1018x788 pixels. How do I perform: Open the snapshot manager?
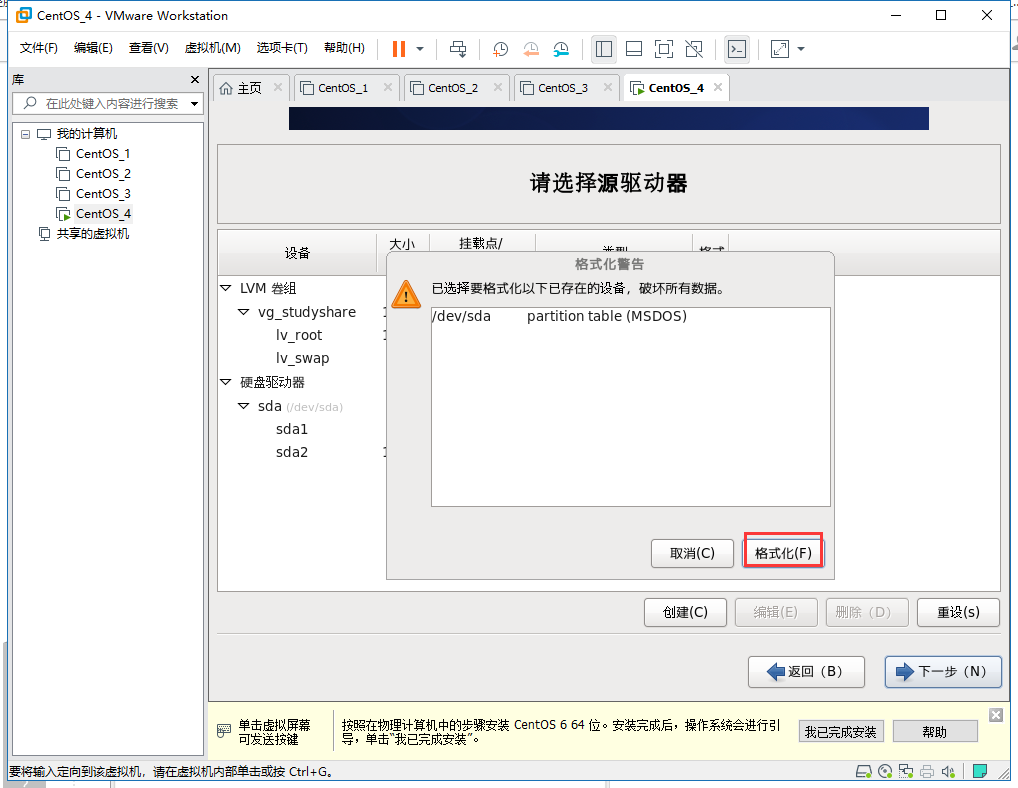coord(561,49)
